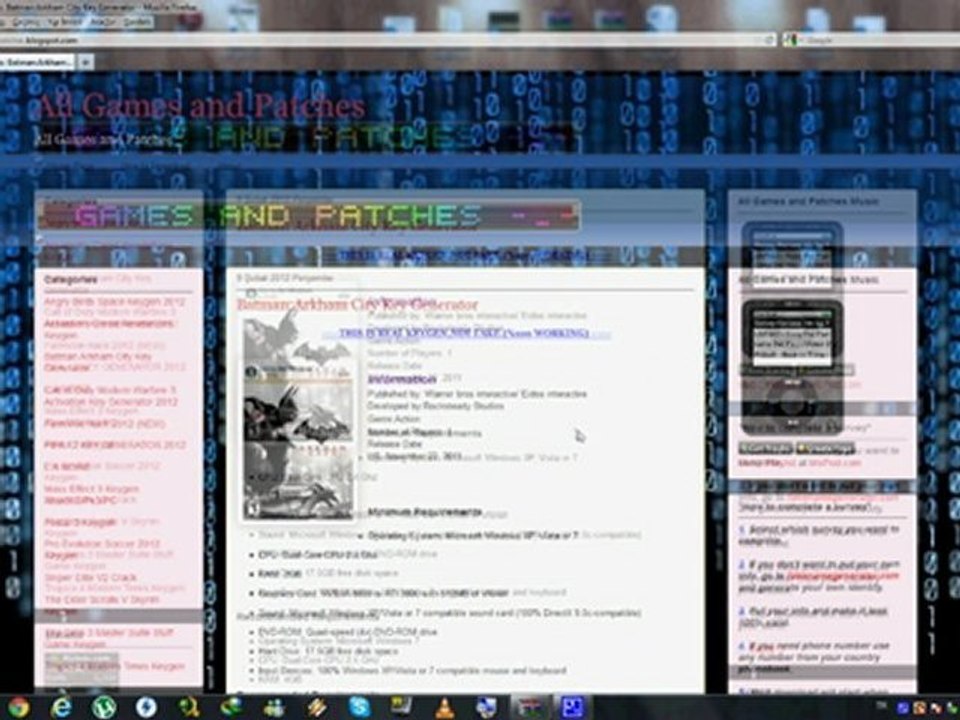Click the Information heading in the post
Viewport: 960px width, 720px height.
coord(402,380)
